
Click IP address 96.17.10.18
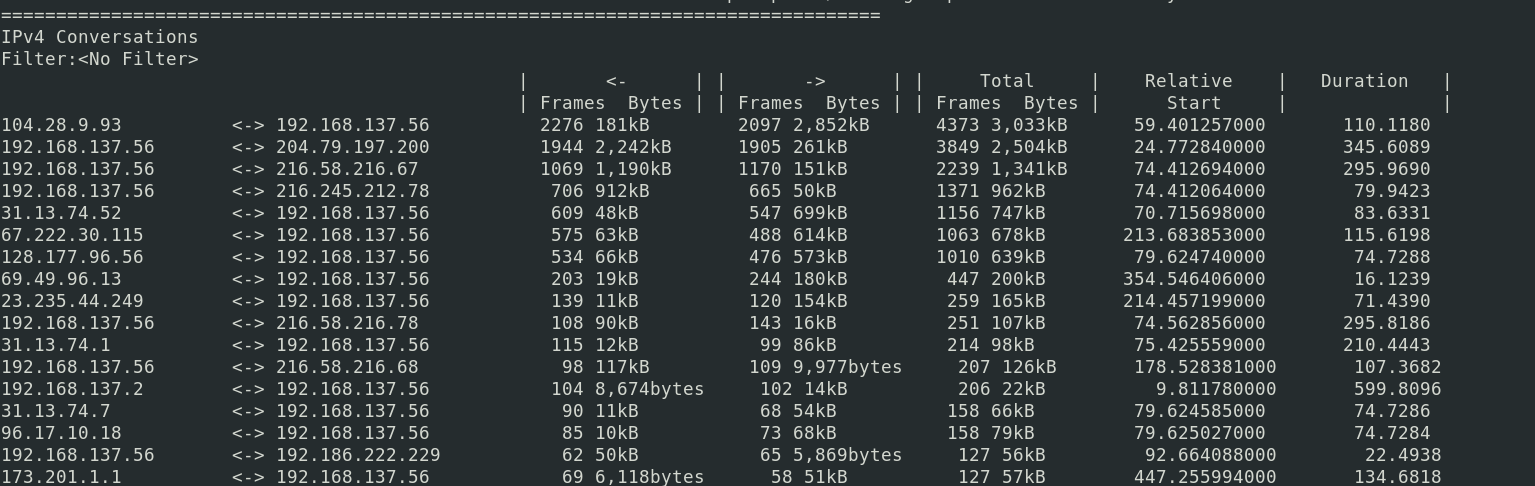pyautogui.click(x=61, y=433)
